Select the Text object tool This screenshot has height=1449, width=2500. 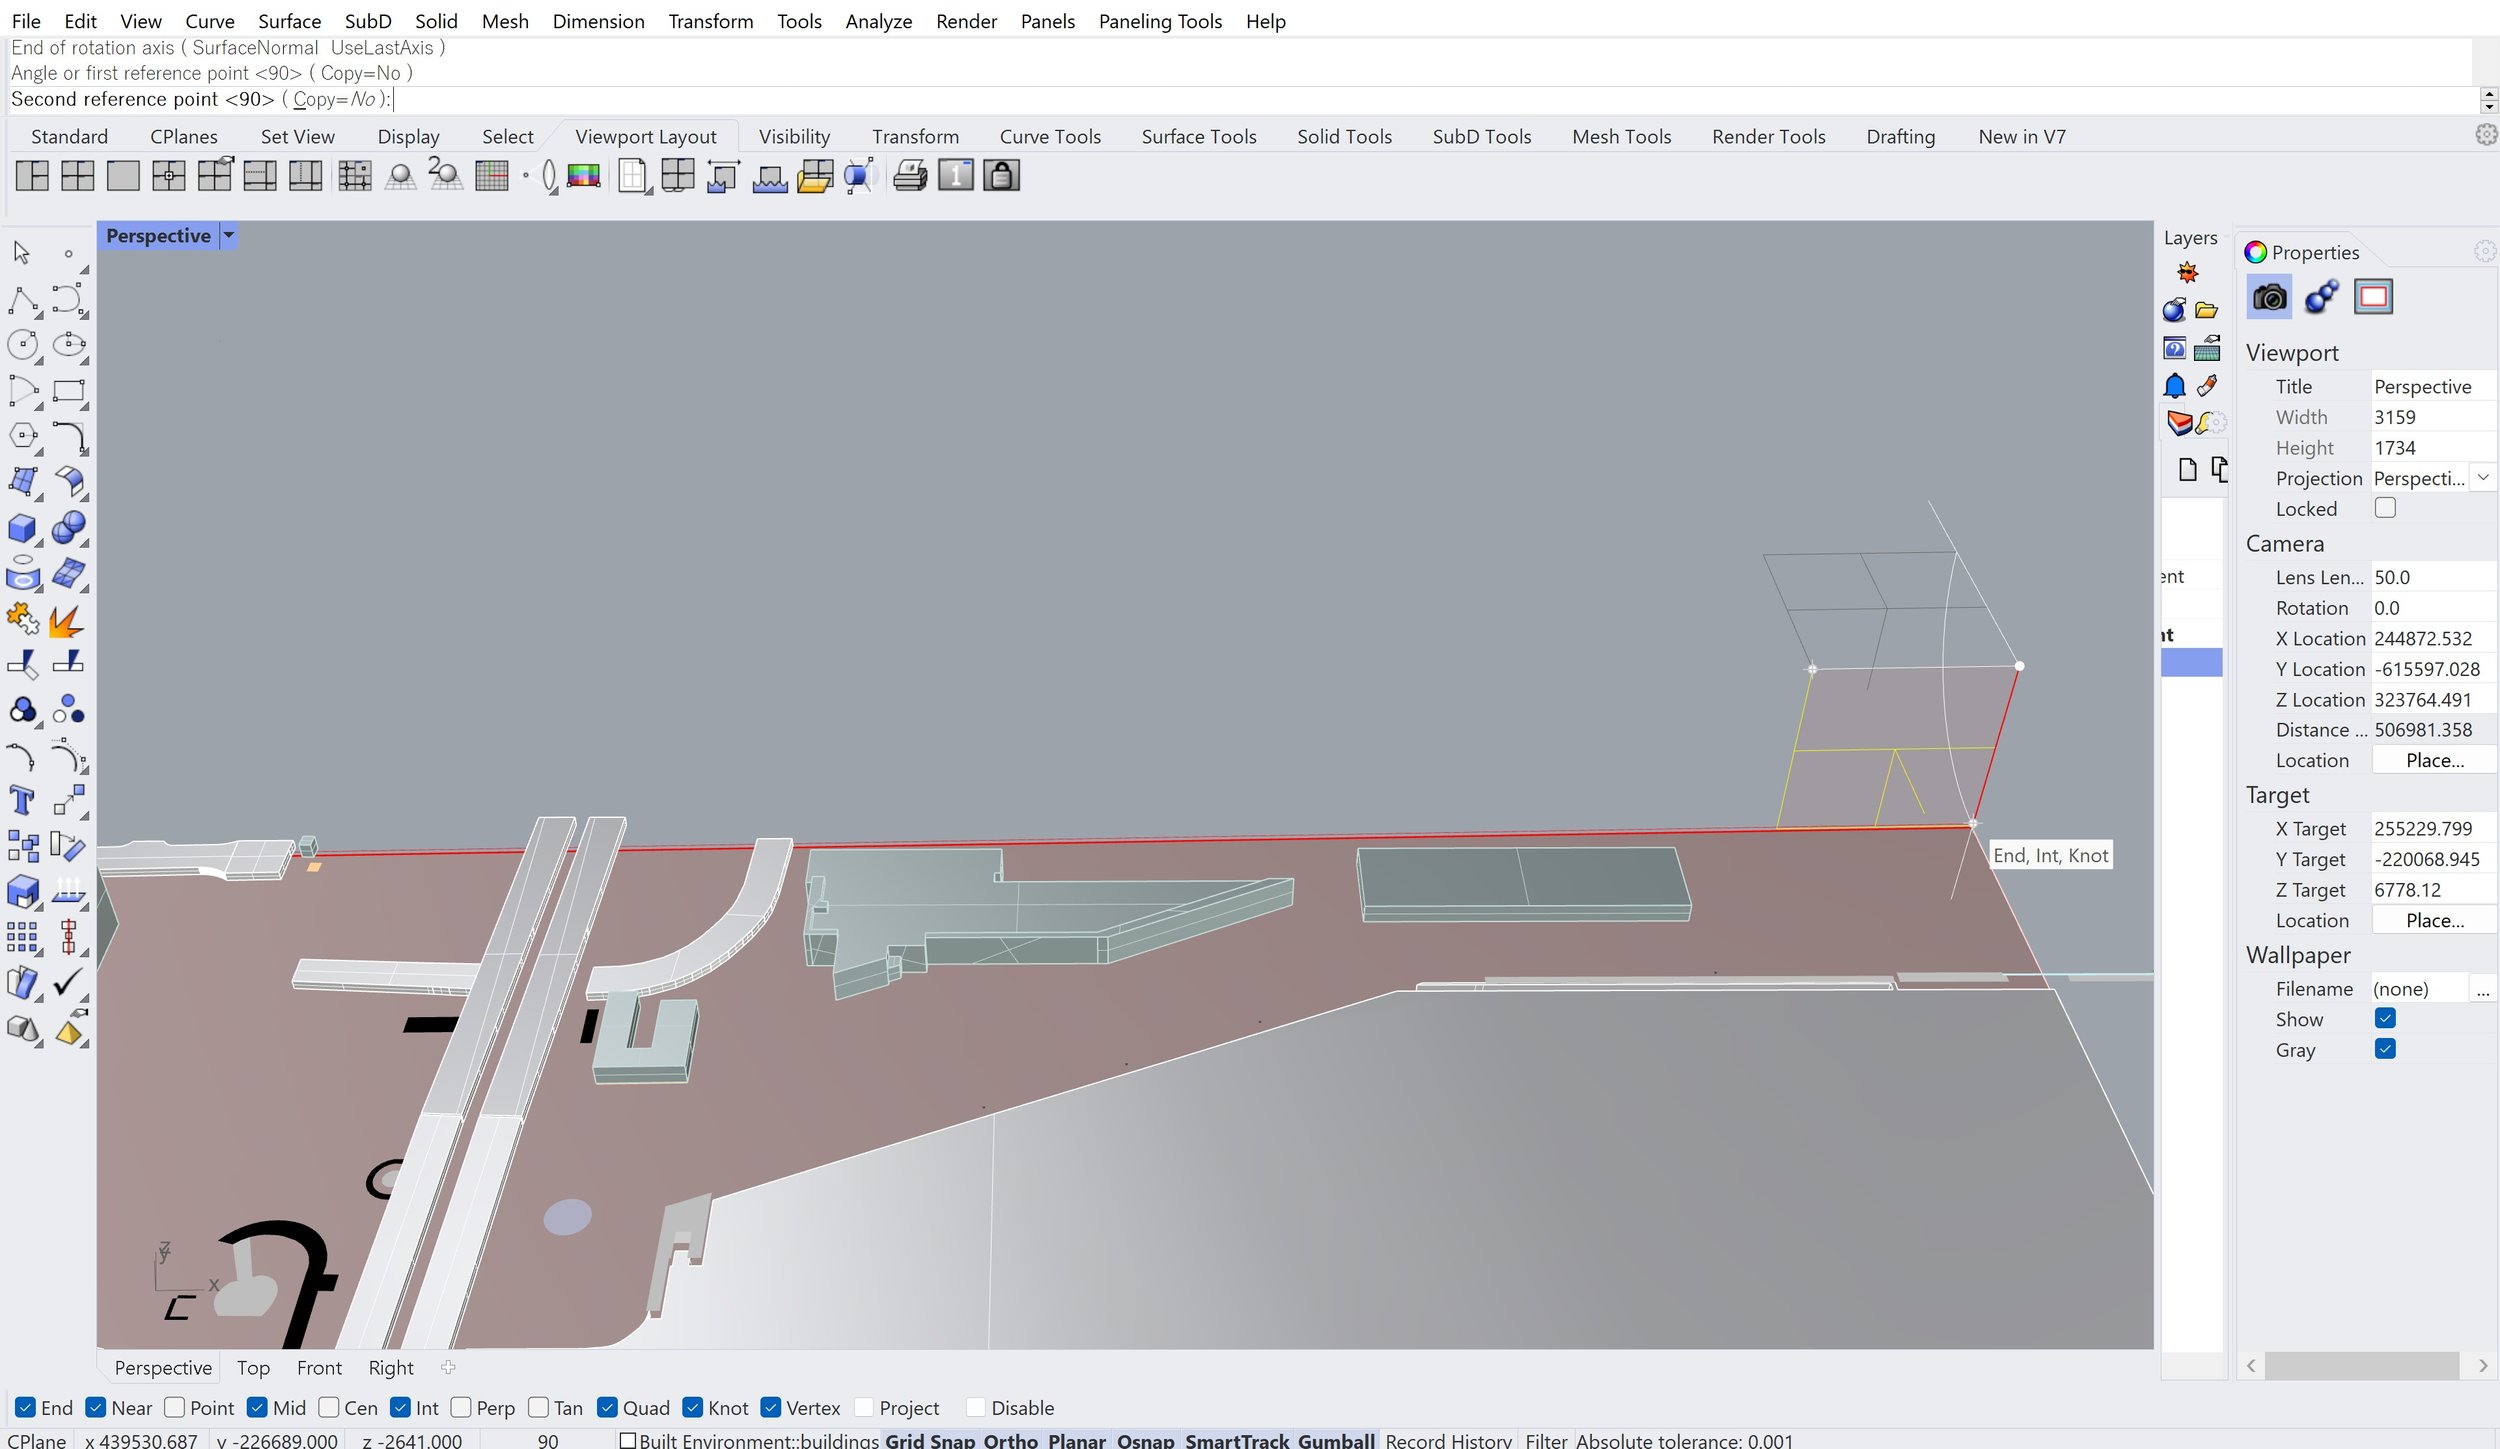tap(23, 802)
